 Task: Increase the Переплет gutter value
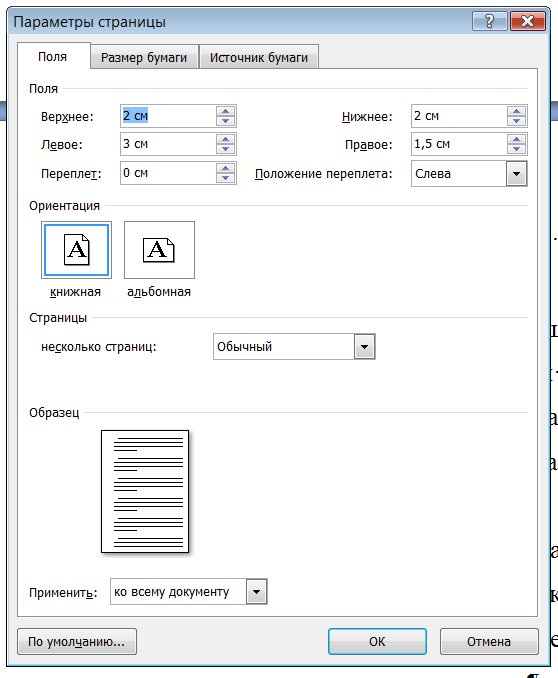pos(225,168)
